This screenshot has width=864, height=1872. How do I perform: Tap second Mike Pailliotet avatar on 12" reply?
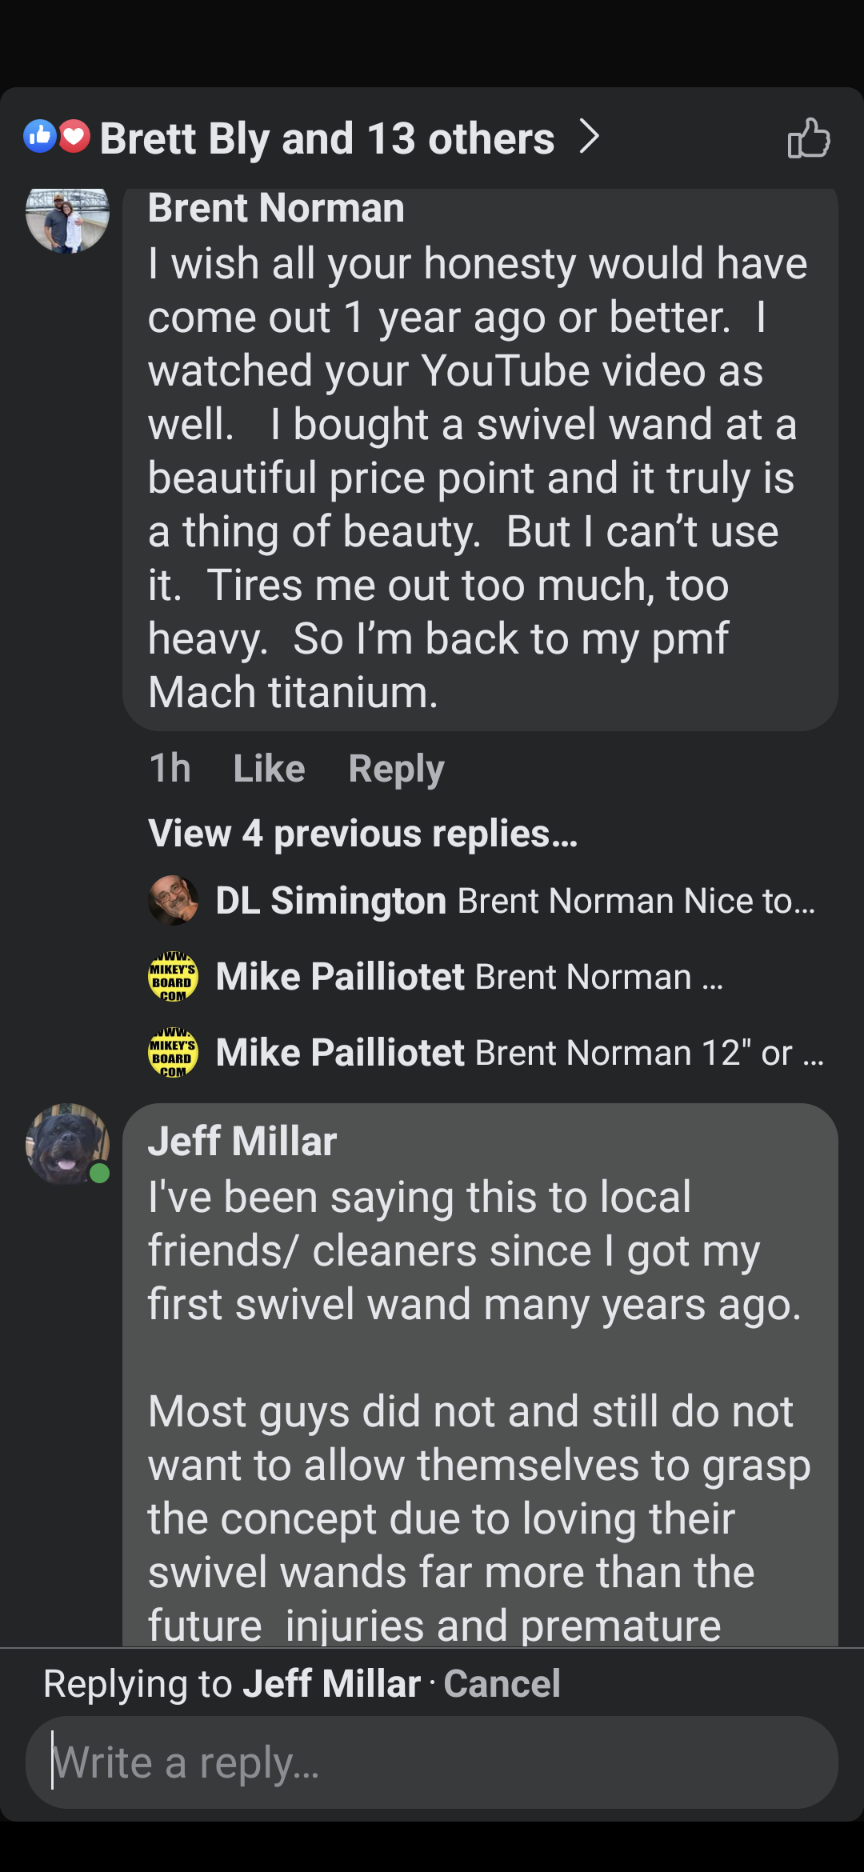[x=173, y=1052]
